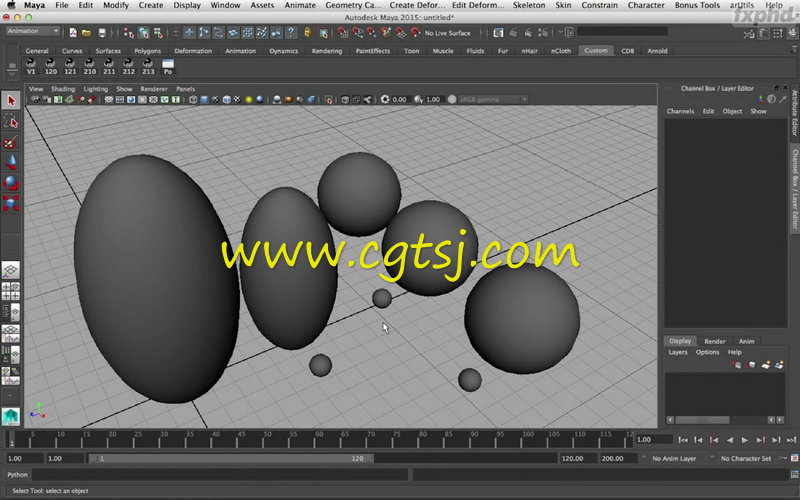Create a new scene from status line
Screen dimensions: 800x500
coord(73,33)
